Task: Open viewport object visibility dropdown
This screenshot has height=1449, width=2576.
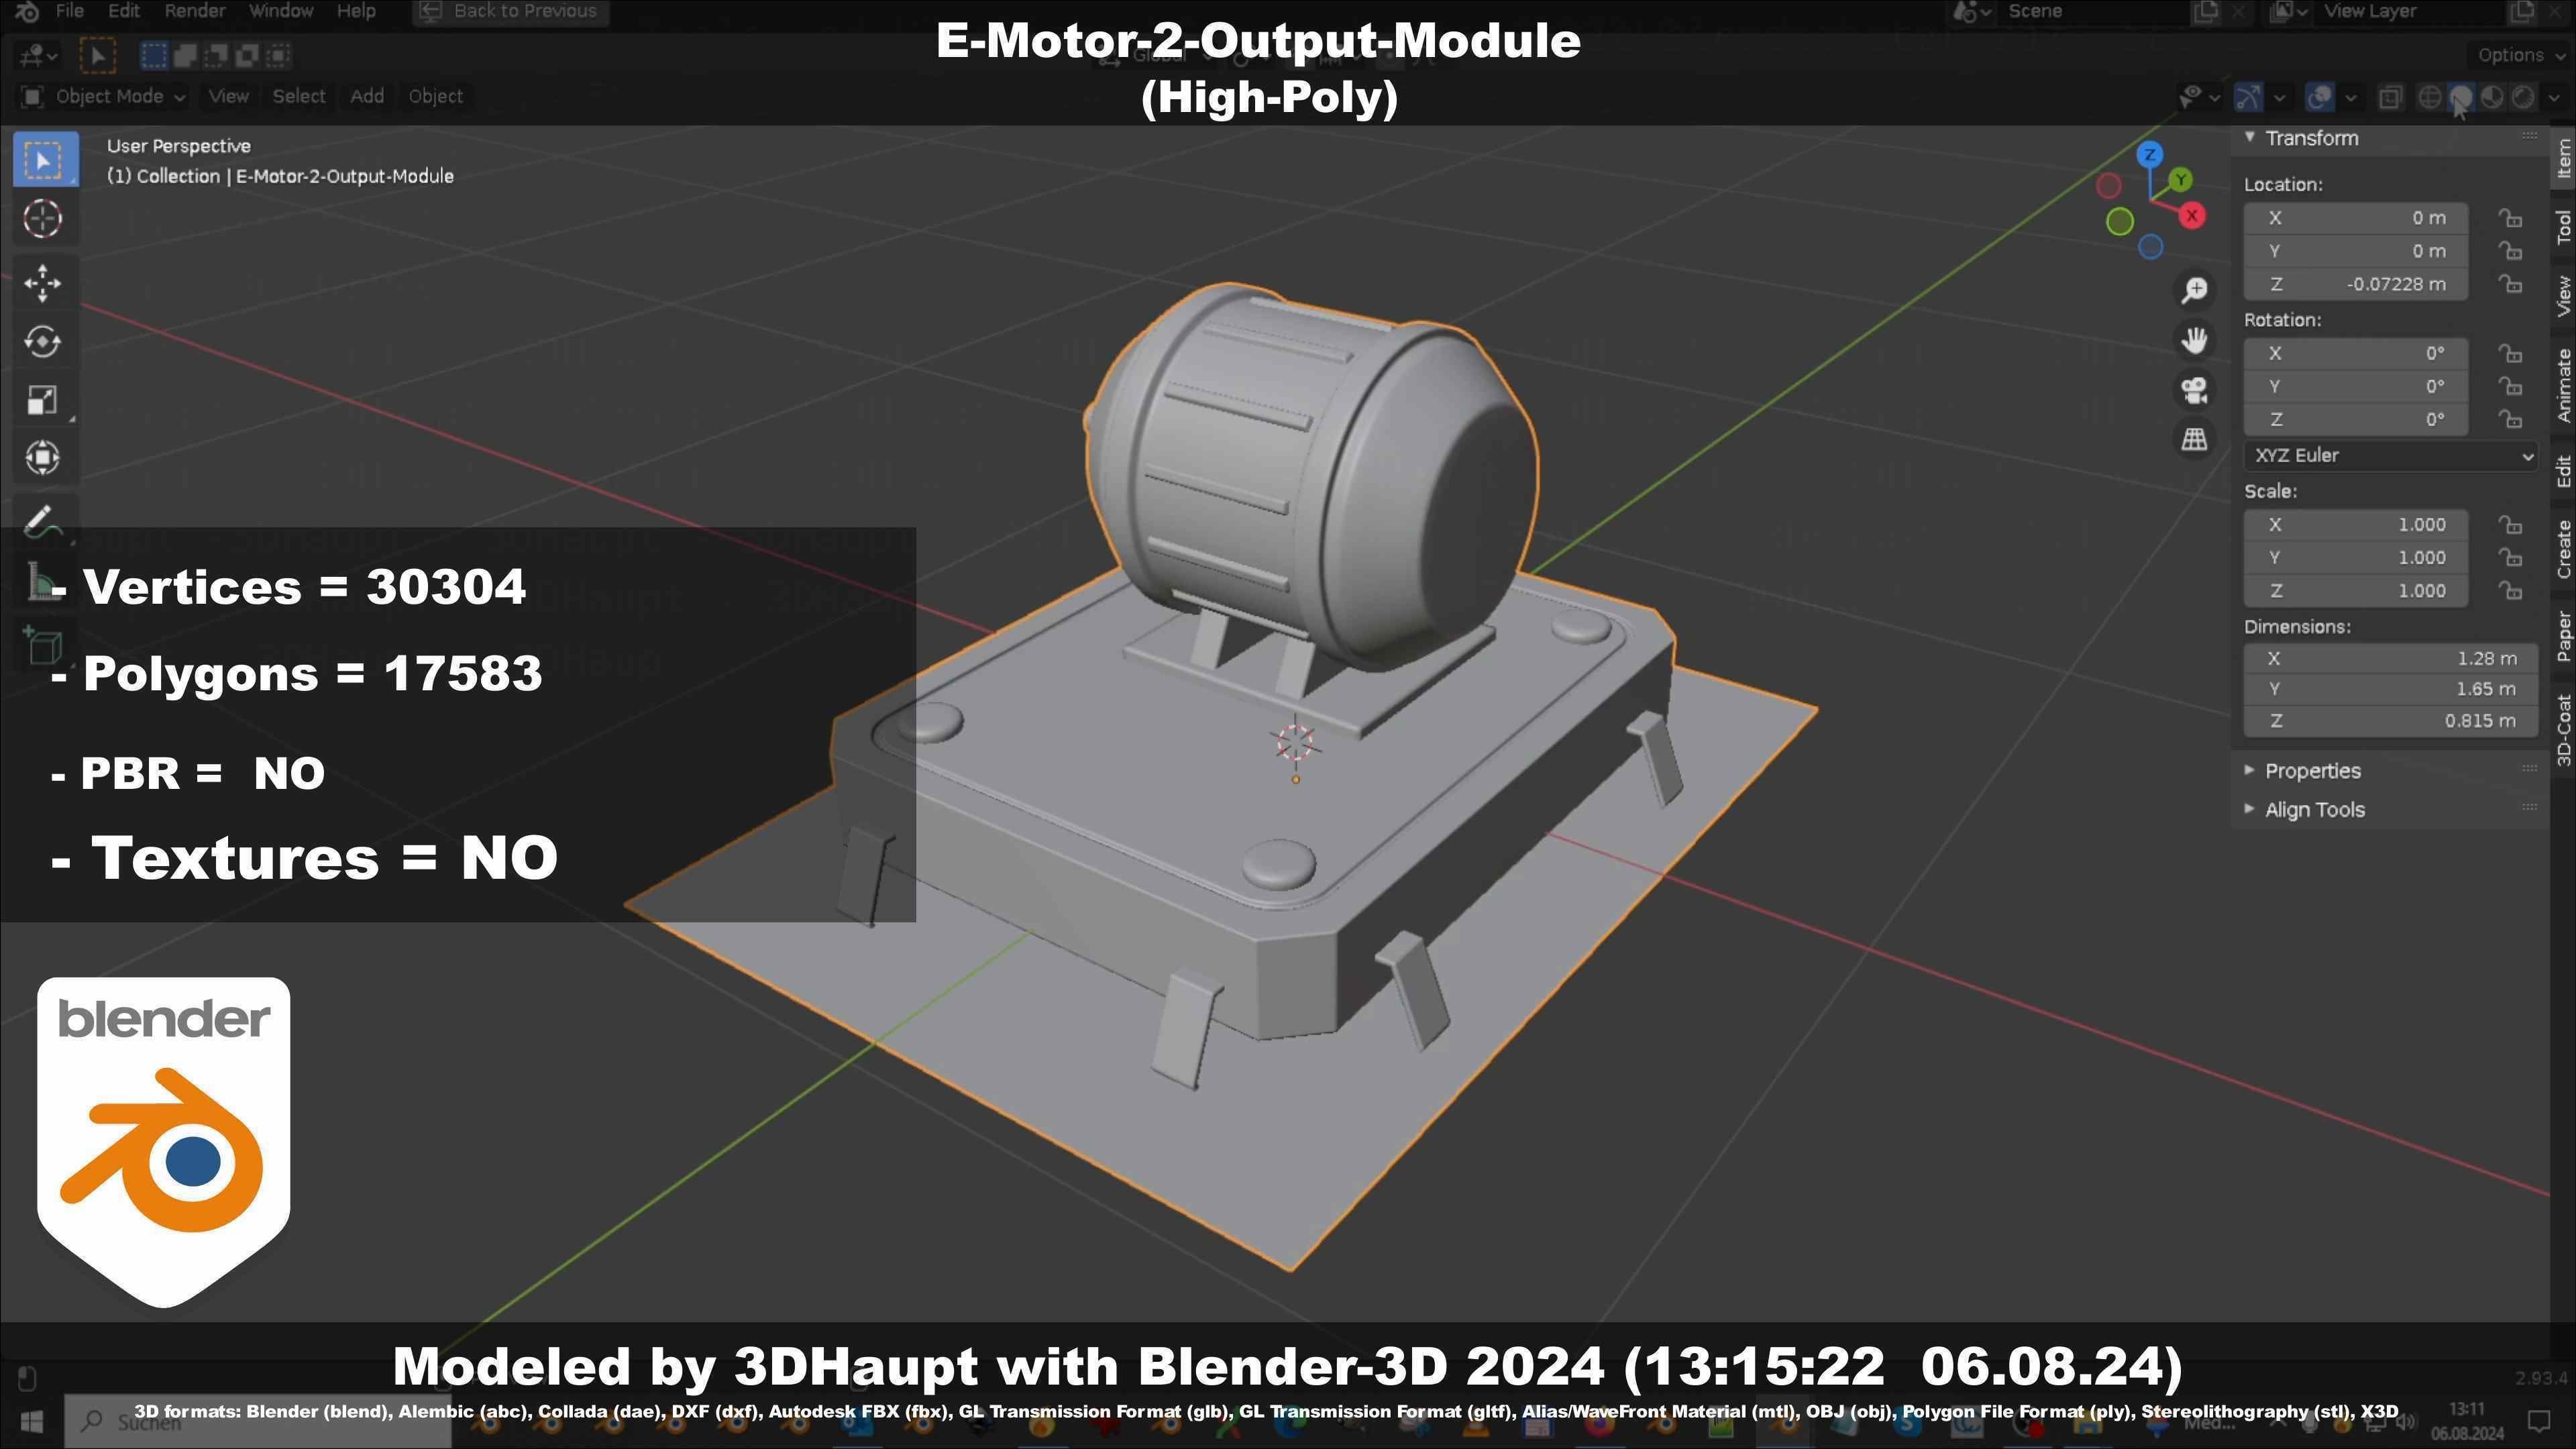Action: coord(2199,97)
